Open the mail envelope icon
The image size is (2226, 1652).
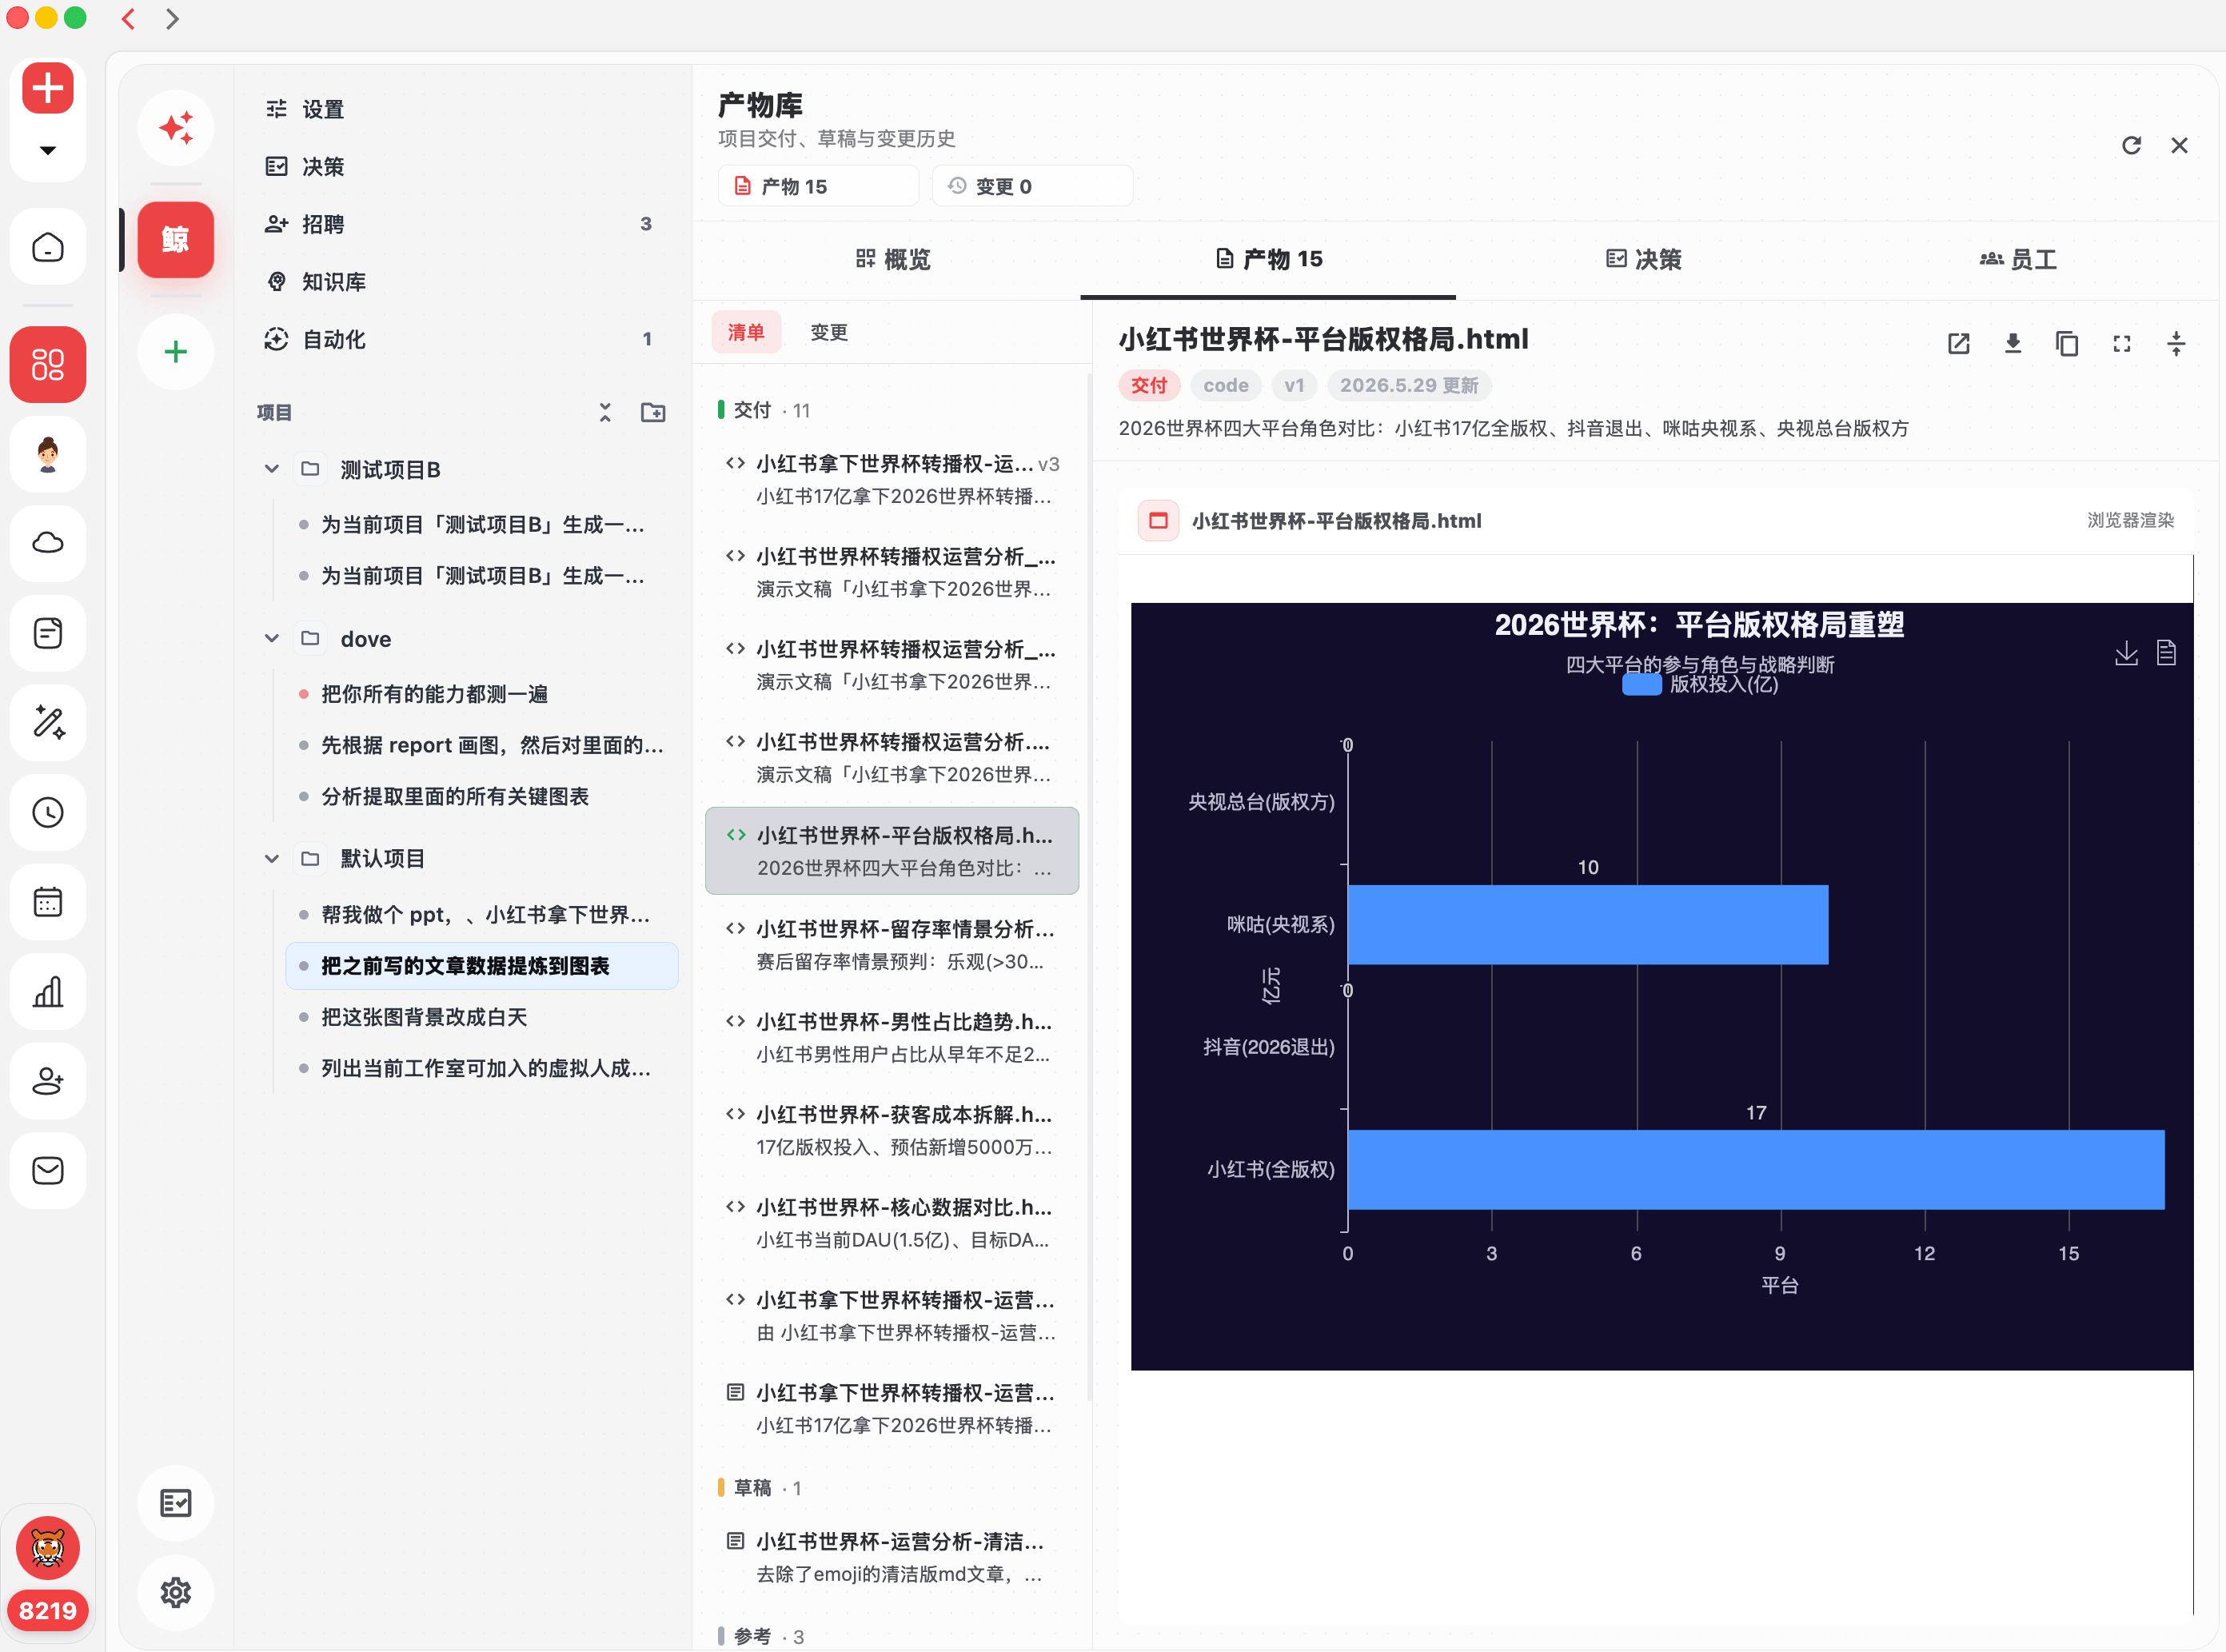pos(47,1170)
